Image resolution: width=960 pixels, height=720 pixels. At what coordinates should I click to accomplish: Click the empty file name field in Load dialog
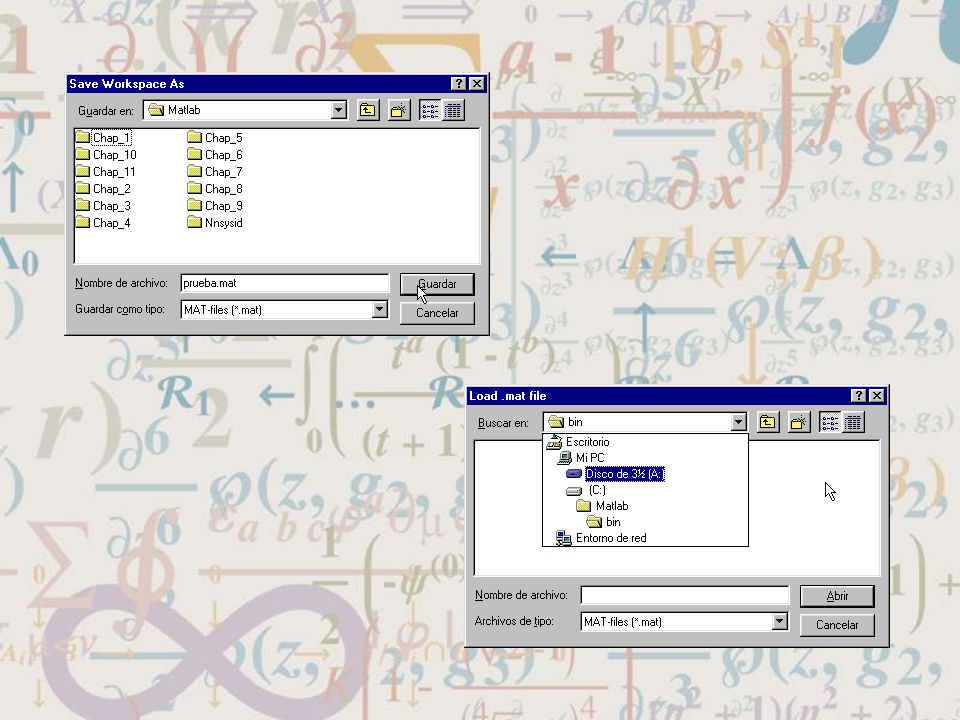pyautogui.click(x=684, y=595)
